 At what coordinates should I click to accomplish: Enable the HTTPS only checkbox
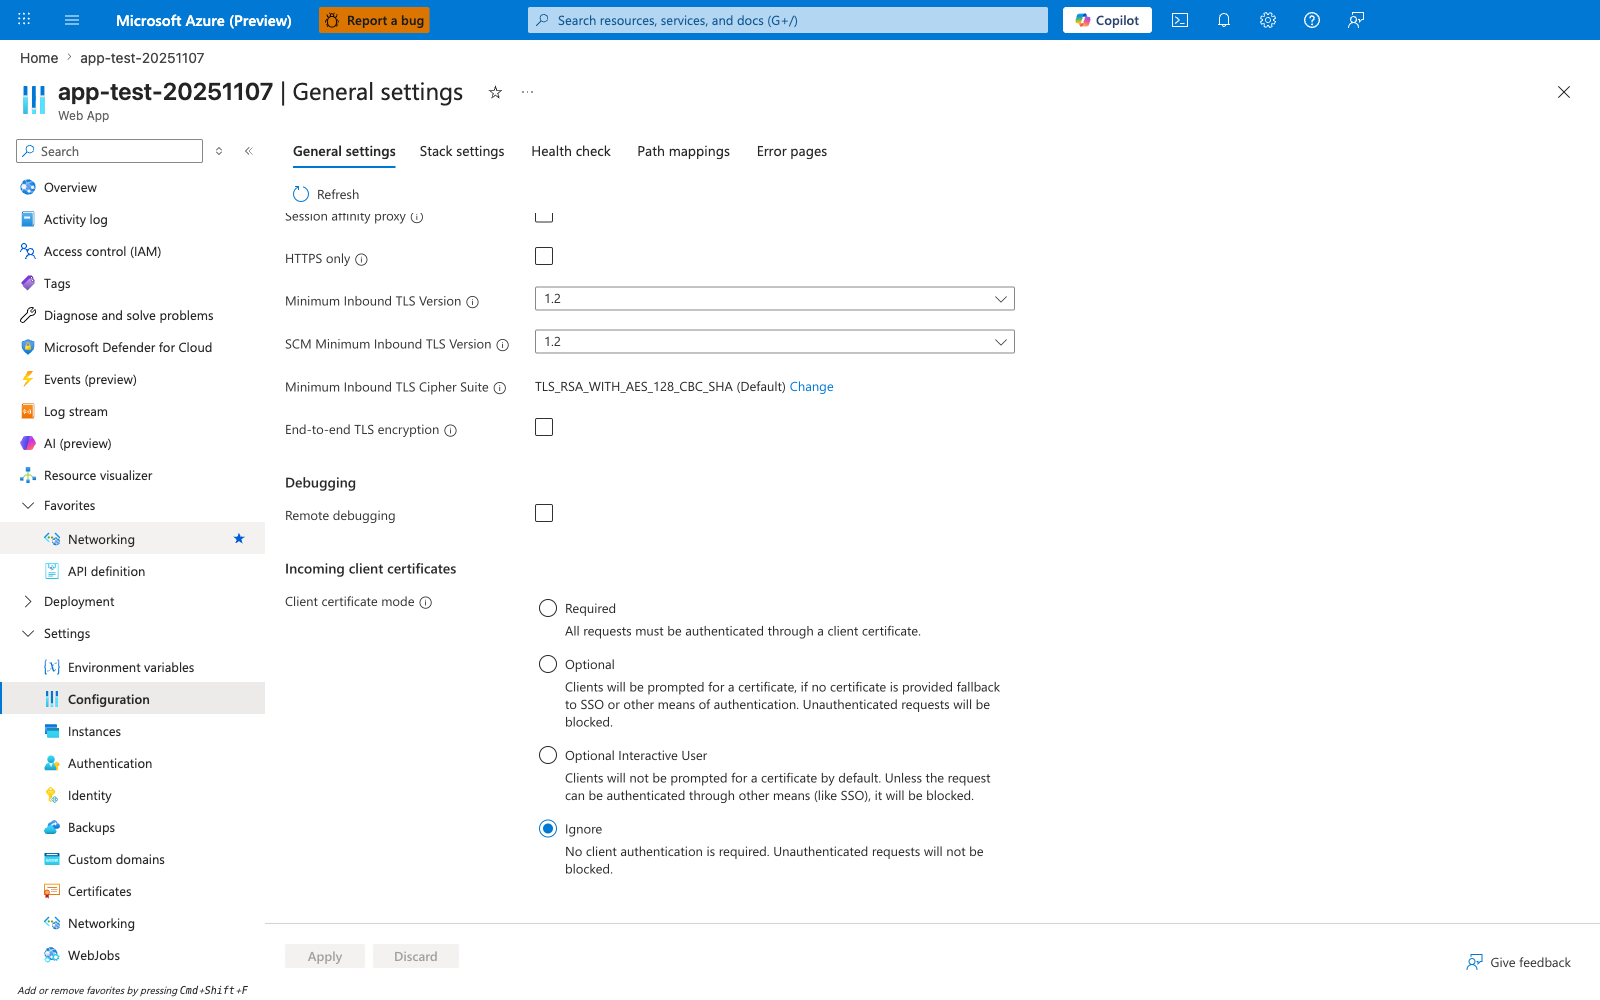tap(544, 256)
